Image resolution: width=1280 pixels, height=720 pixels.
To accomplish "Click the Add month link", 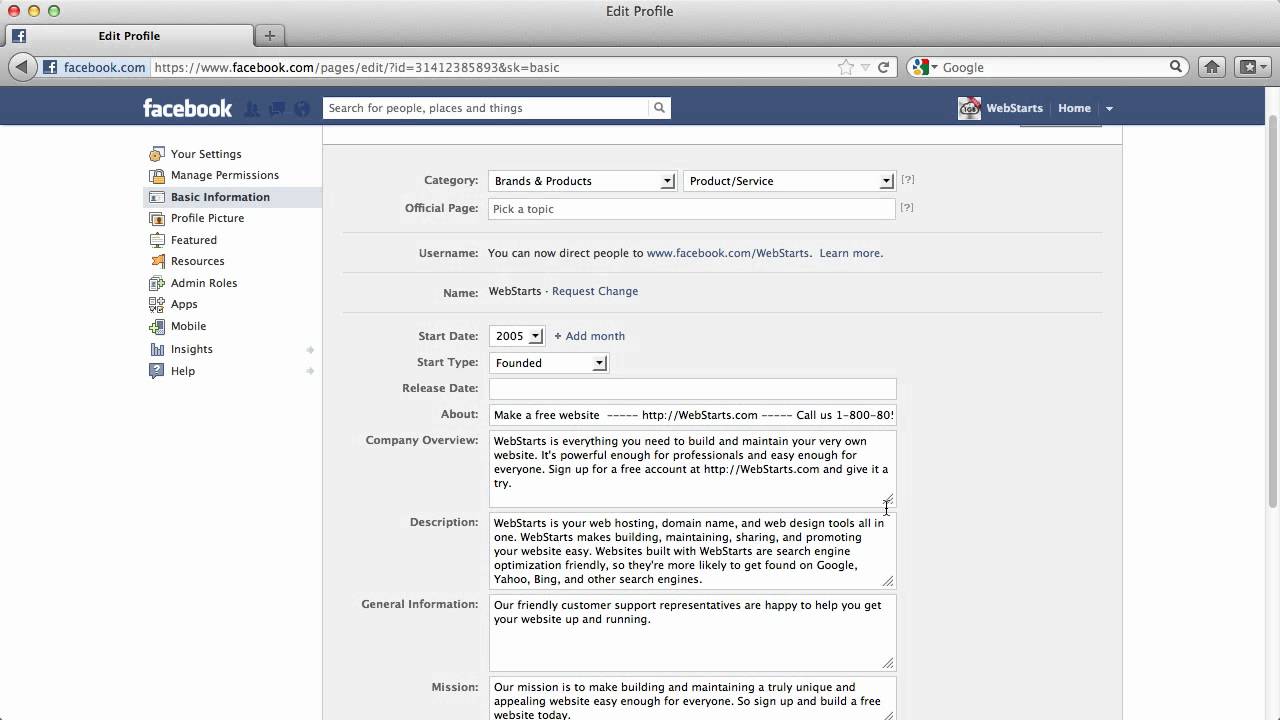I will tap(590, 336).
